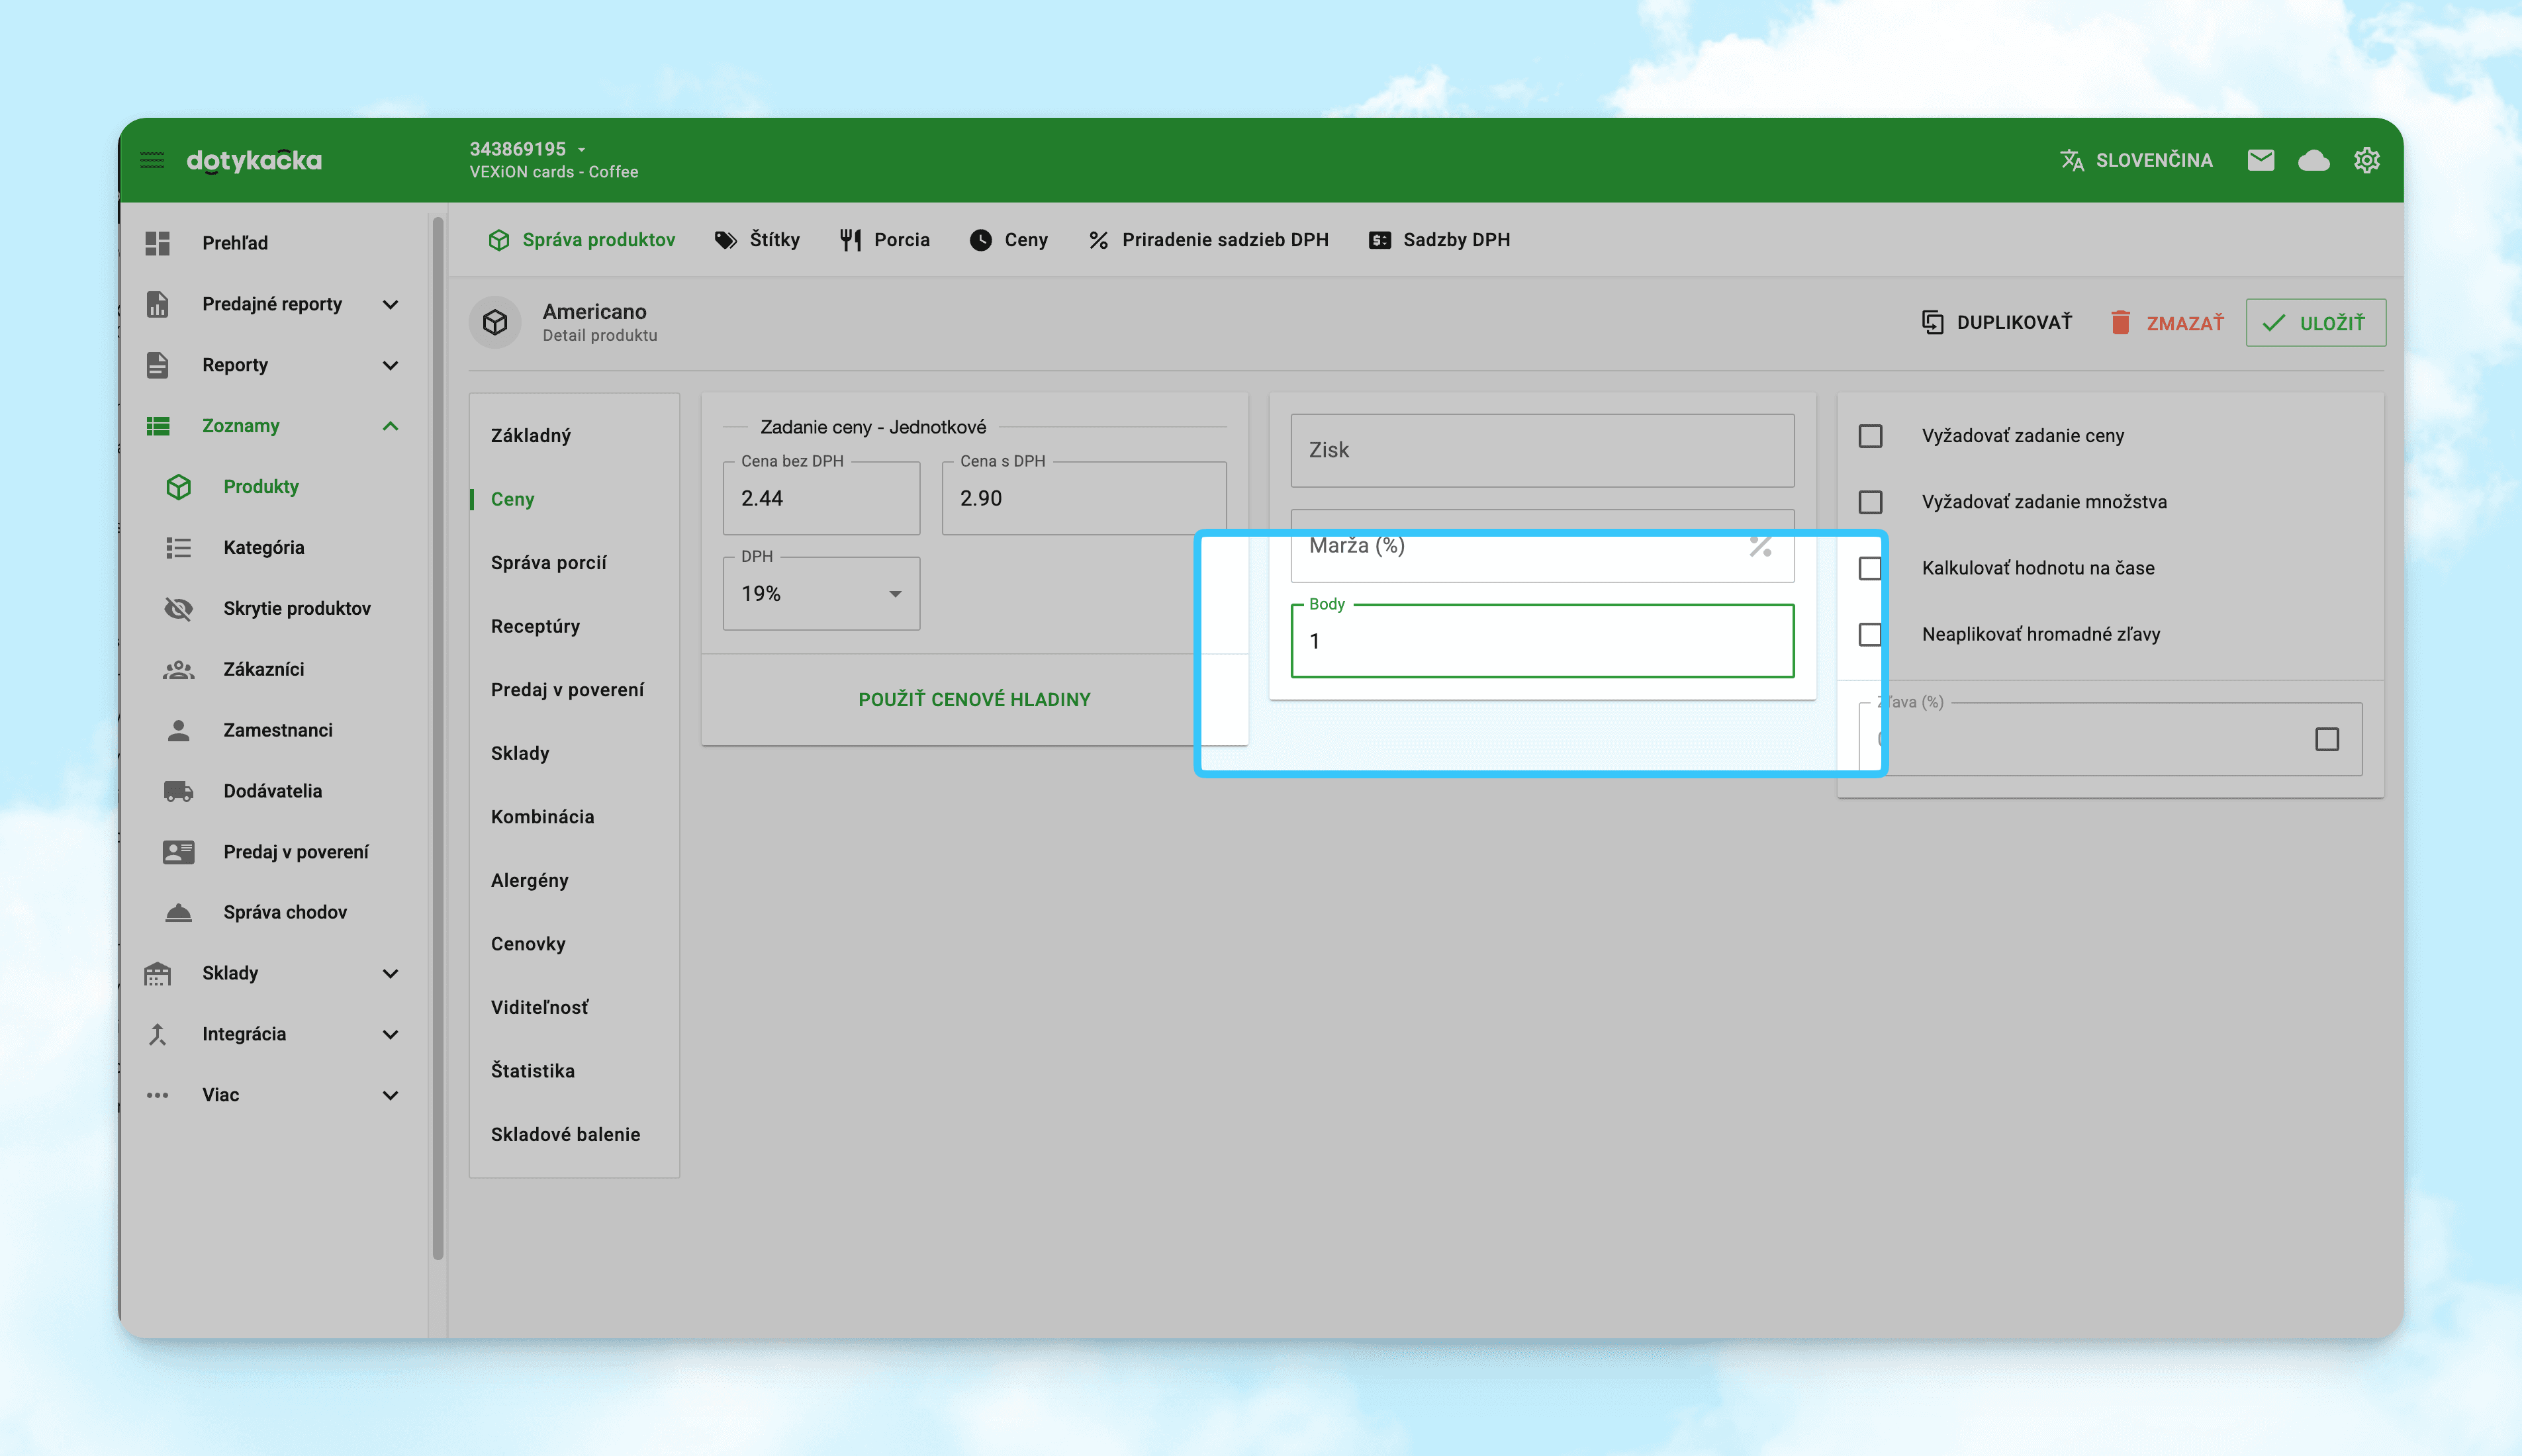The height and width of the screenshot is (1456, 2522).
Task: Expand Predajné reporty sidebar section
Action: pos(390,304)
